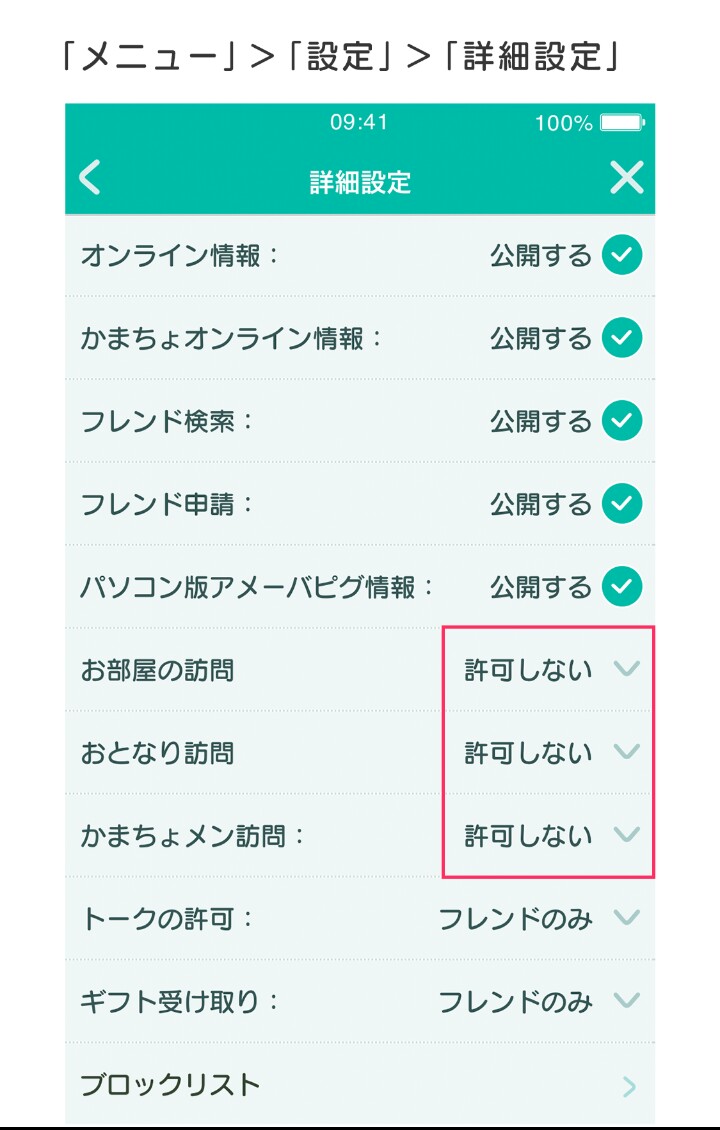Select the ブロックリスト menu row
720x1130 pixels.
click(x=360, y=1085)
